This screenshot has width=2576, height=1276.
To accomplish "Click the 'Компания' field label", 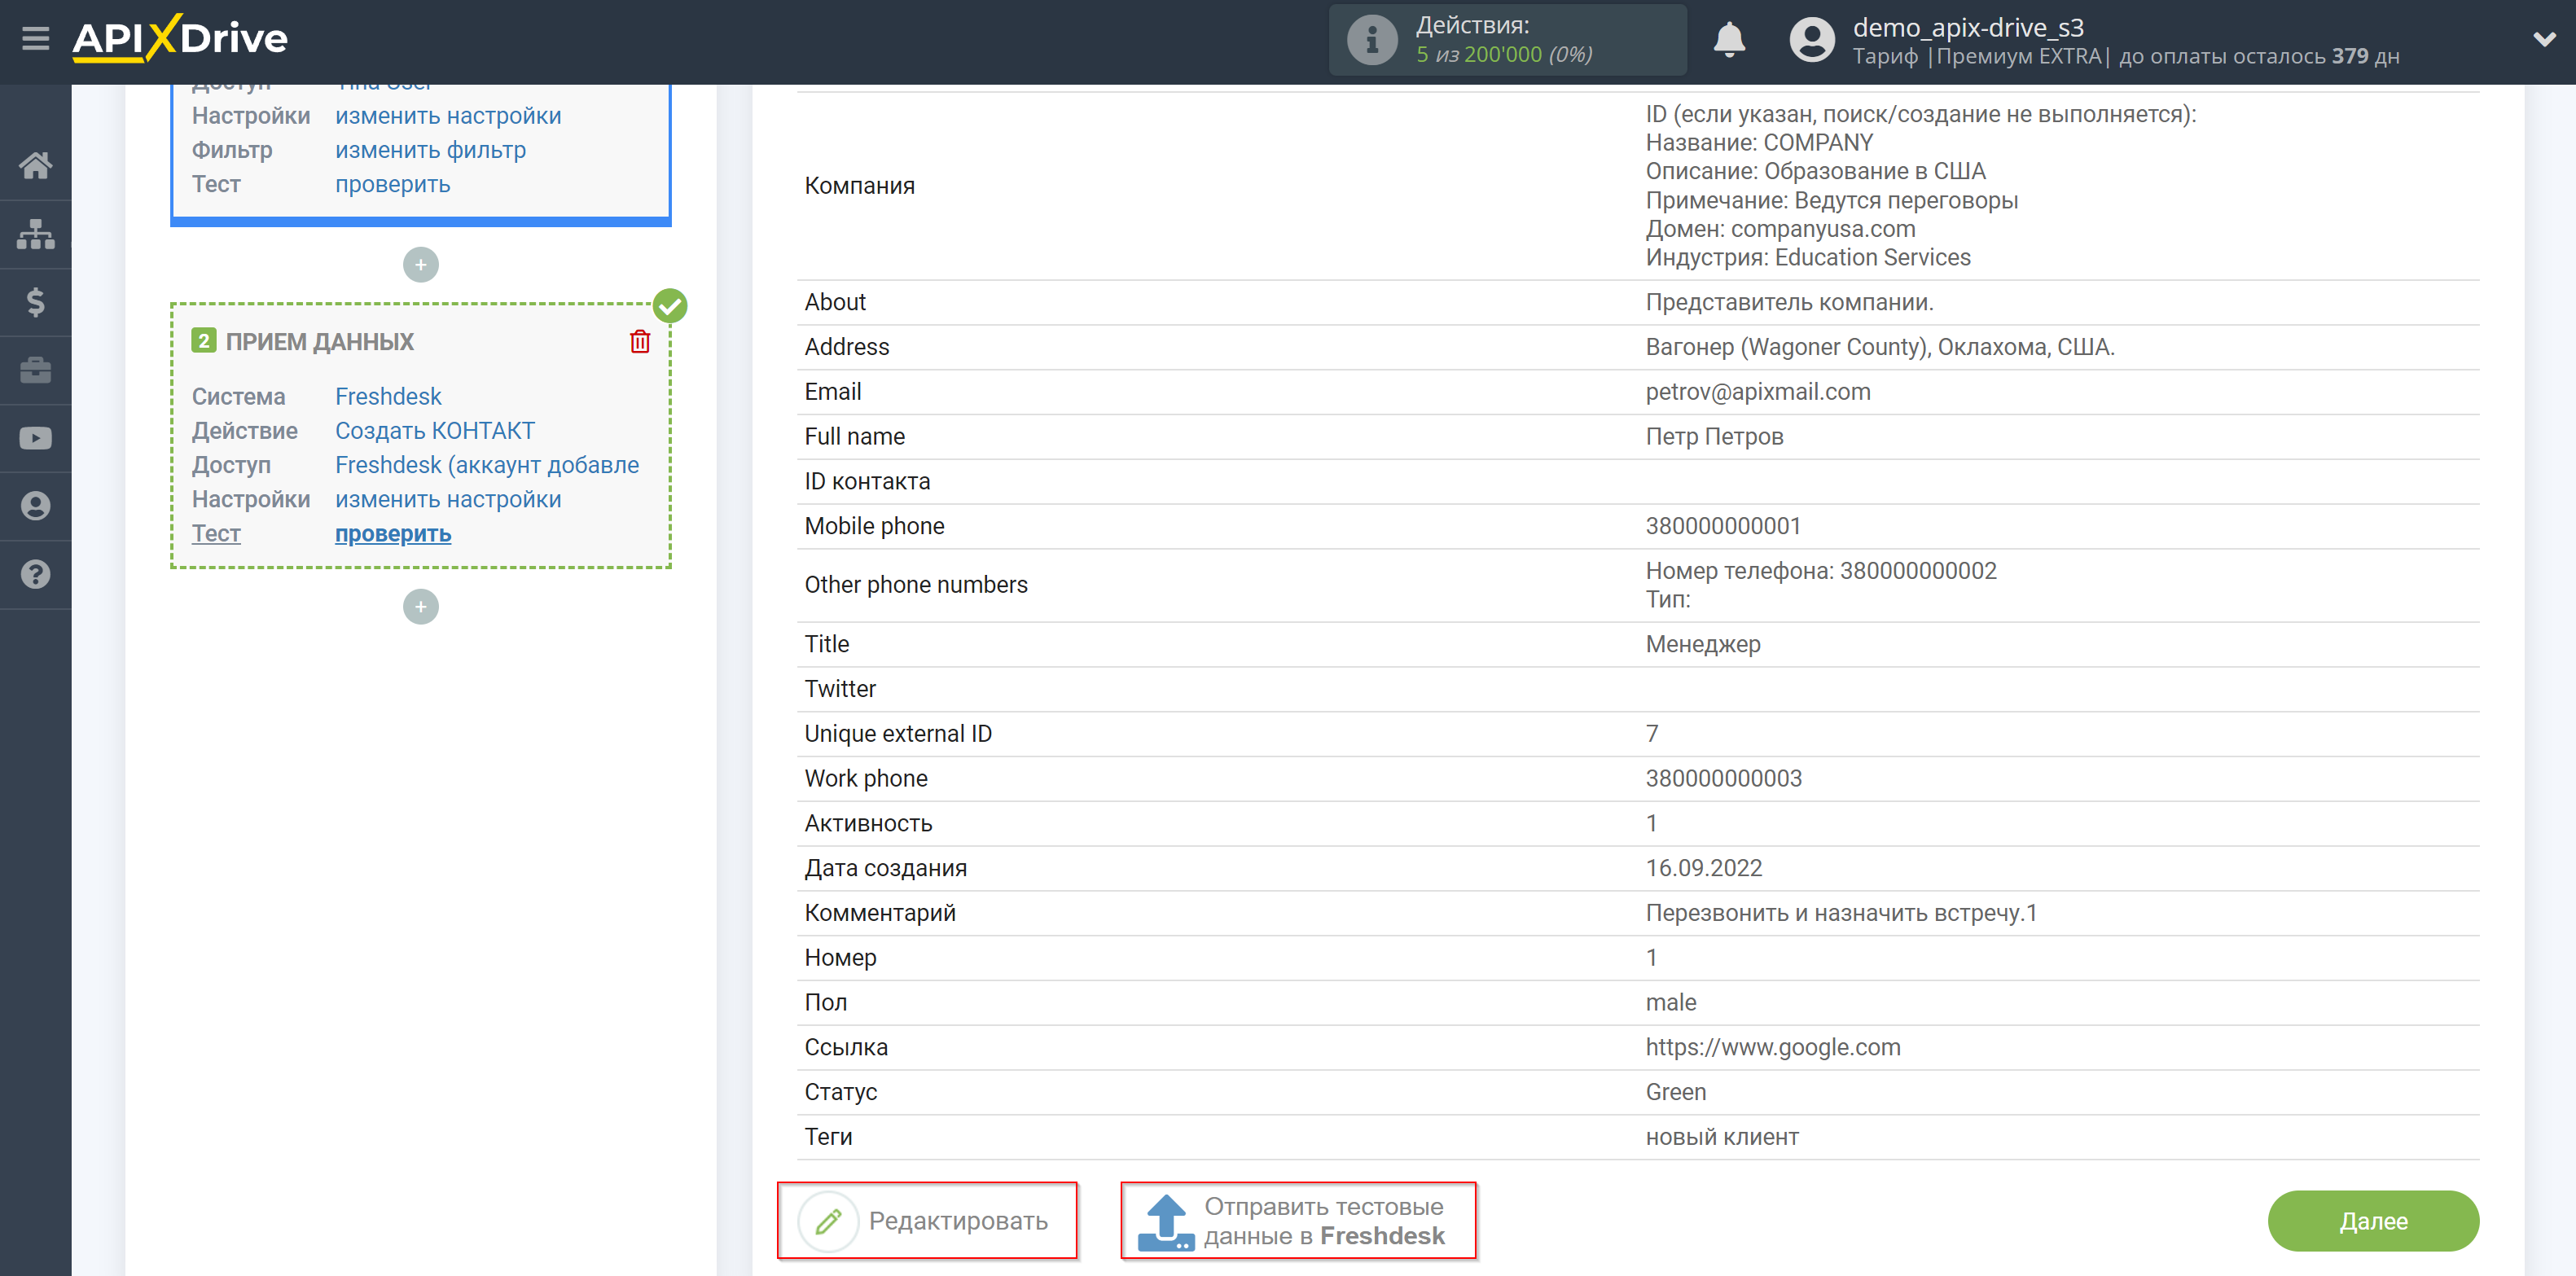I will pos(859,186).
